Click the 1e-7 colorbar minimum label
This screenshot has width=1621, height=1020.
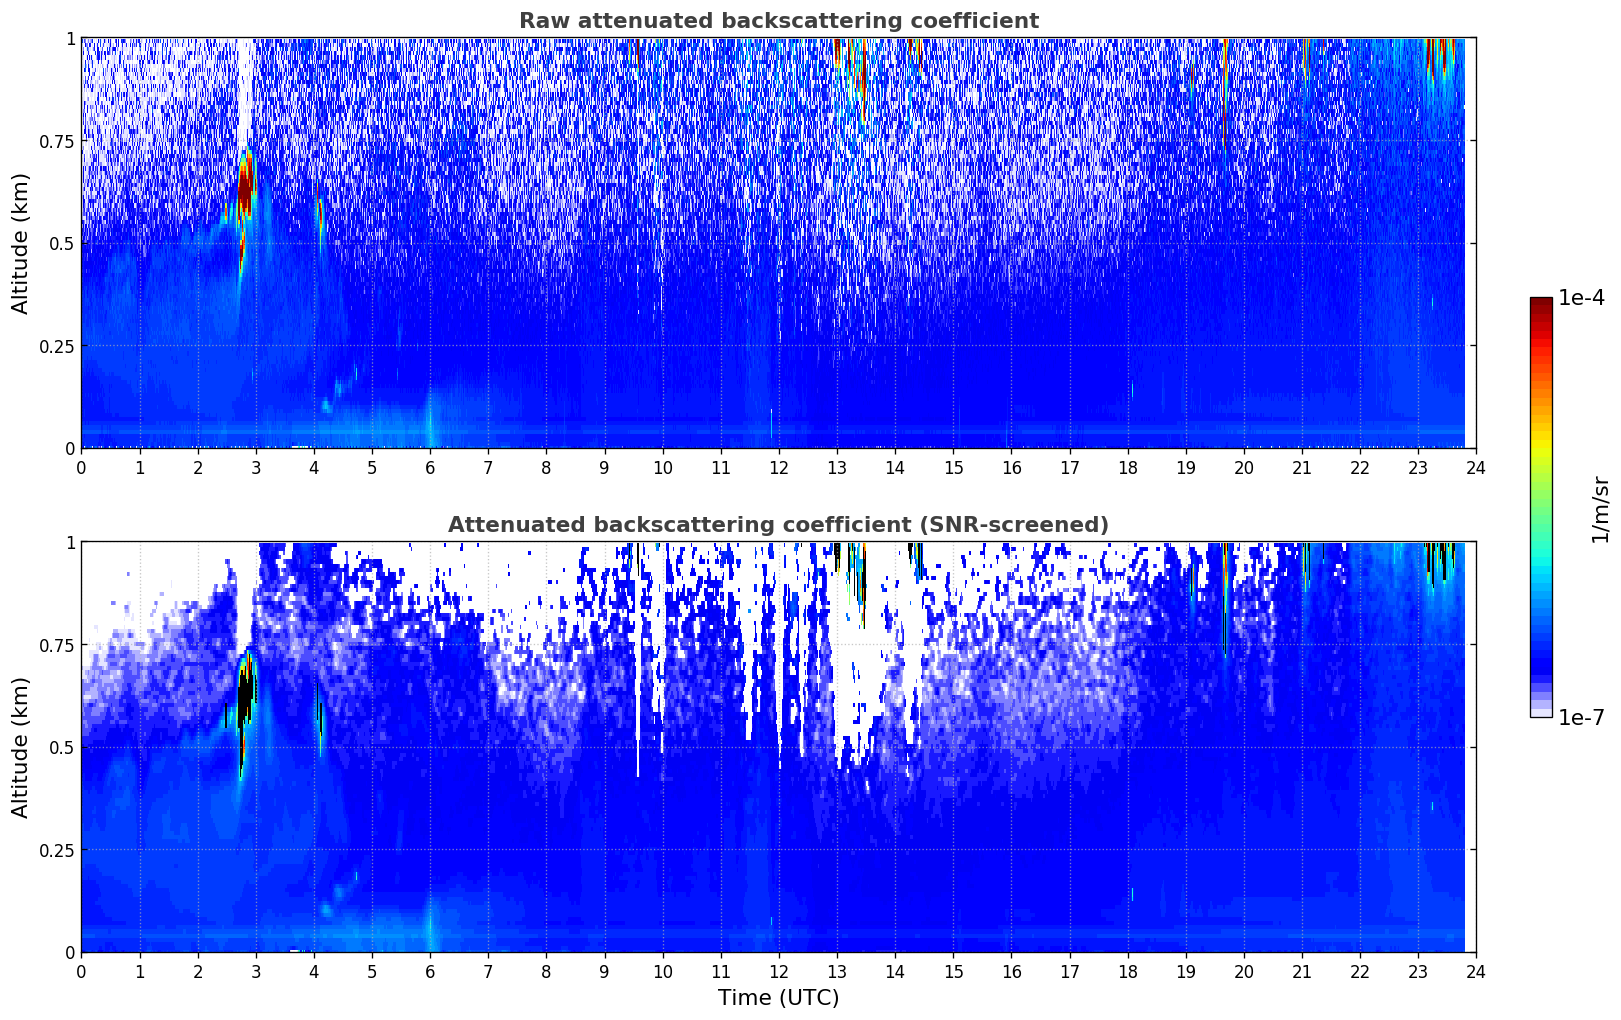pos(1582,717)
